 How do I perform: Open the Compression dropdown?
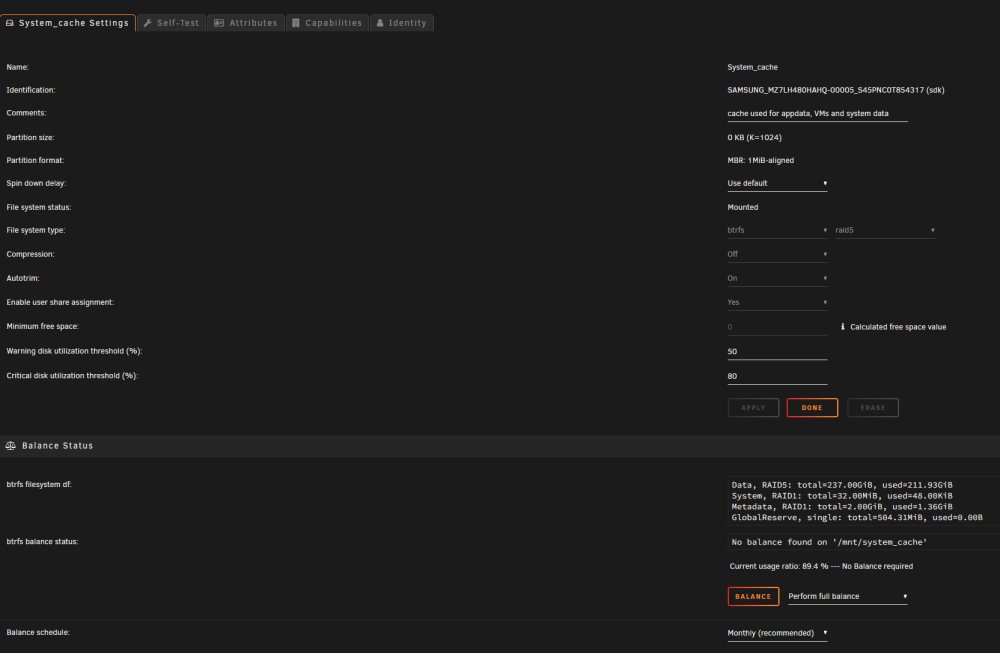(777, 254)
